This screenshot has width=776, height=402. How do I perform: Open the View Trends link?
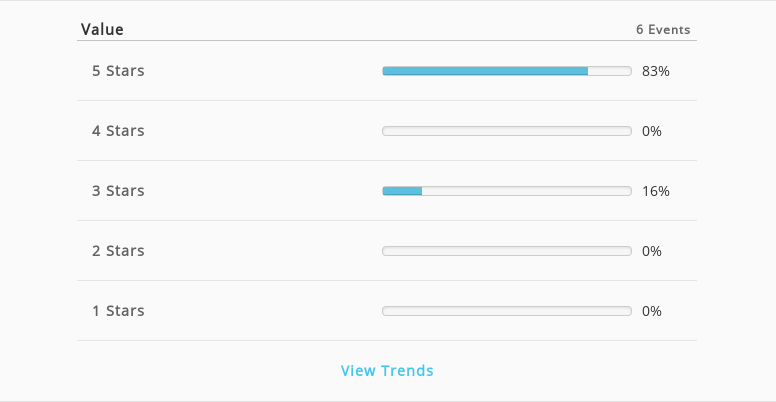pyautogui.click(x=387, y=370)
